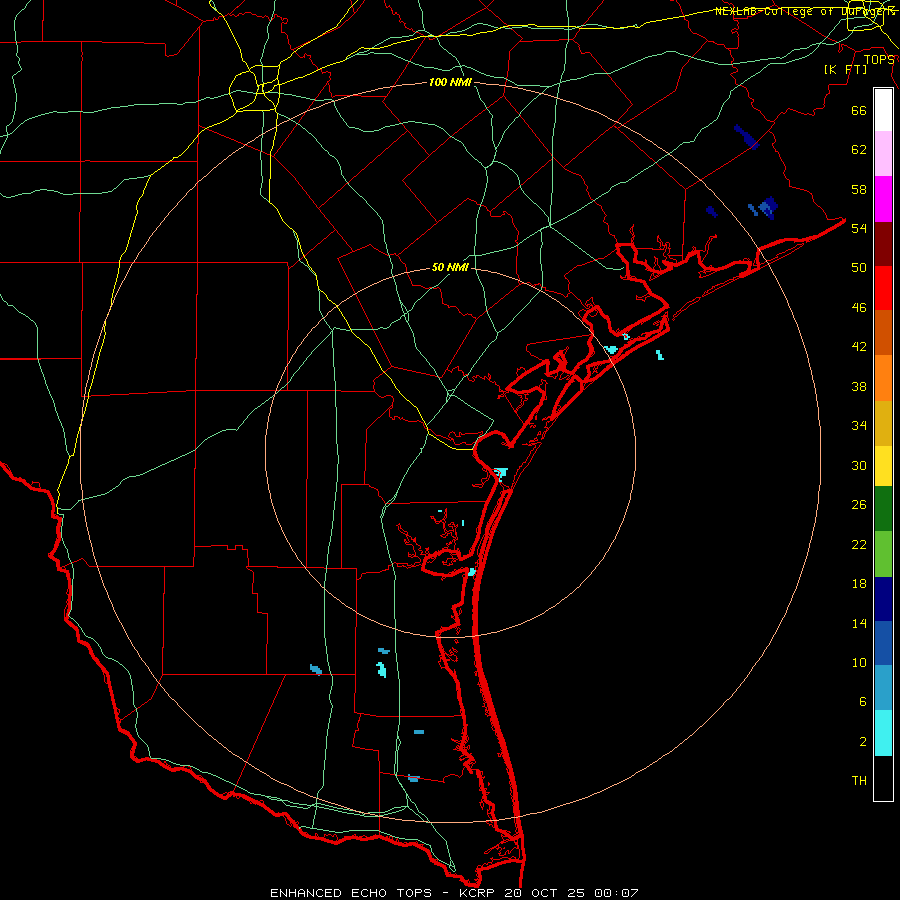Screen dimensions: 900x900
Task: Click the '50 NMI' range ring label
Action: pyautogui.click(x=450, y=267)
